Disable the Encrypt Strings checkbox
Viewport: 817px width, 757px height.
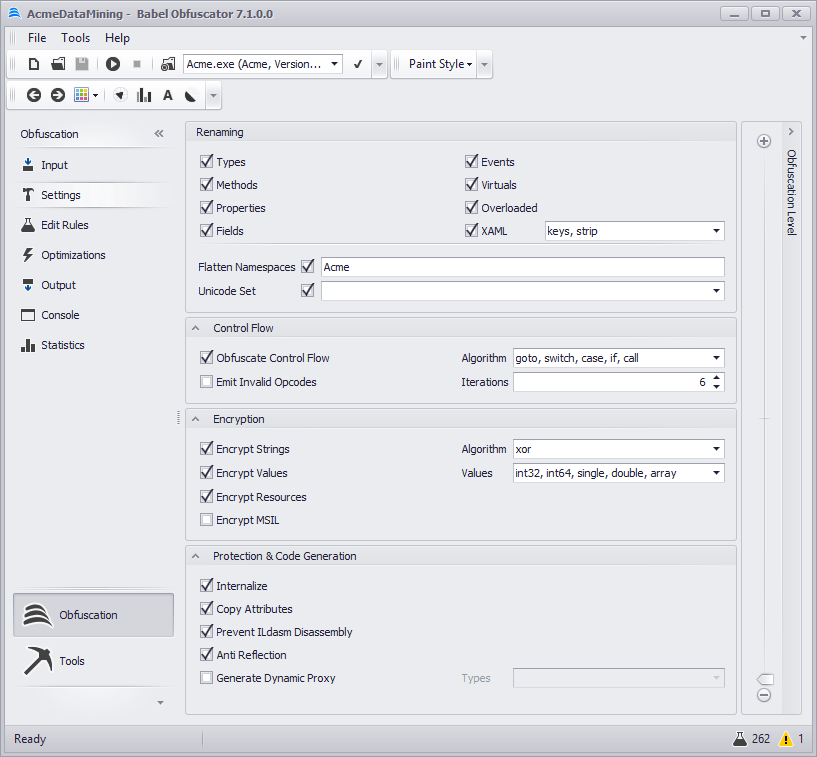(x=207, y=449)
